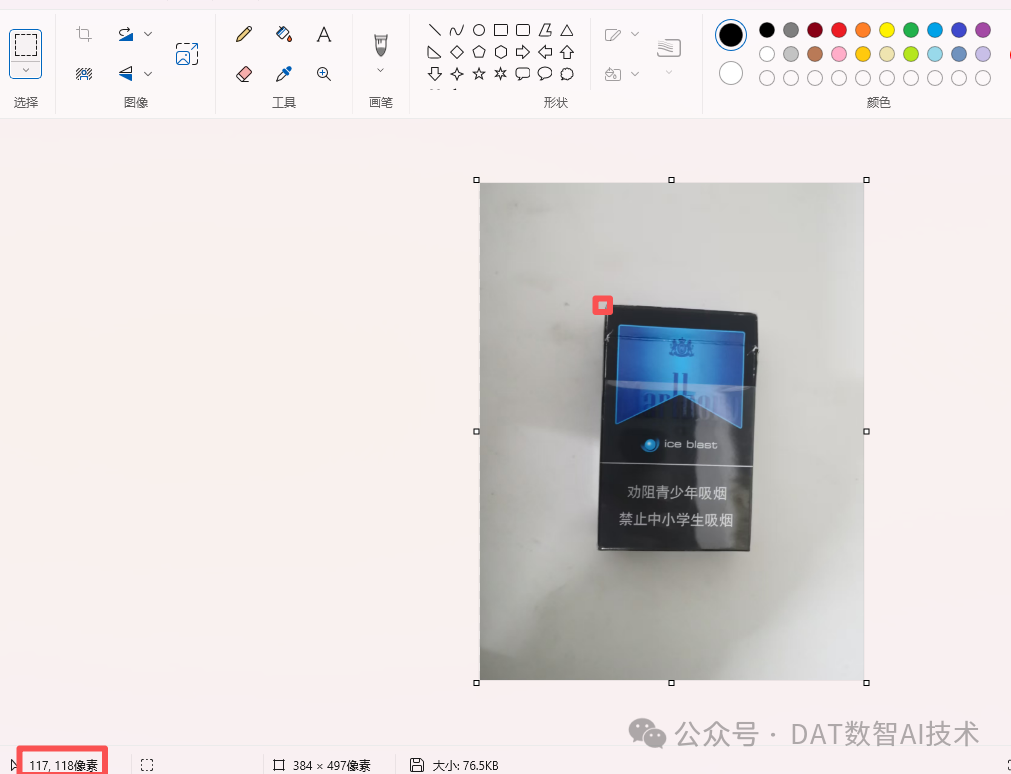Choose the Six-point star shape

coord(500,74)
